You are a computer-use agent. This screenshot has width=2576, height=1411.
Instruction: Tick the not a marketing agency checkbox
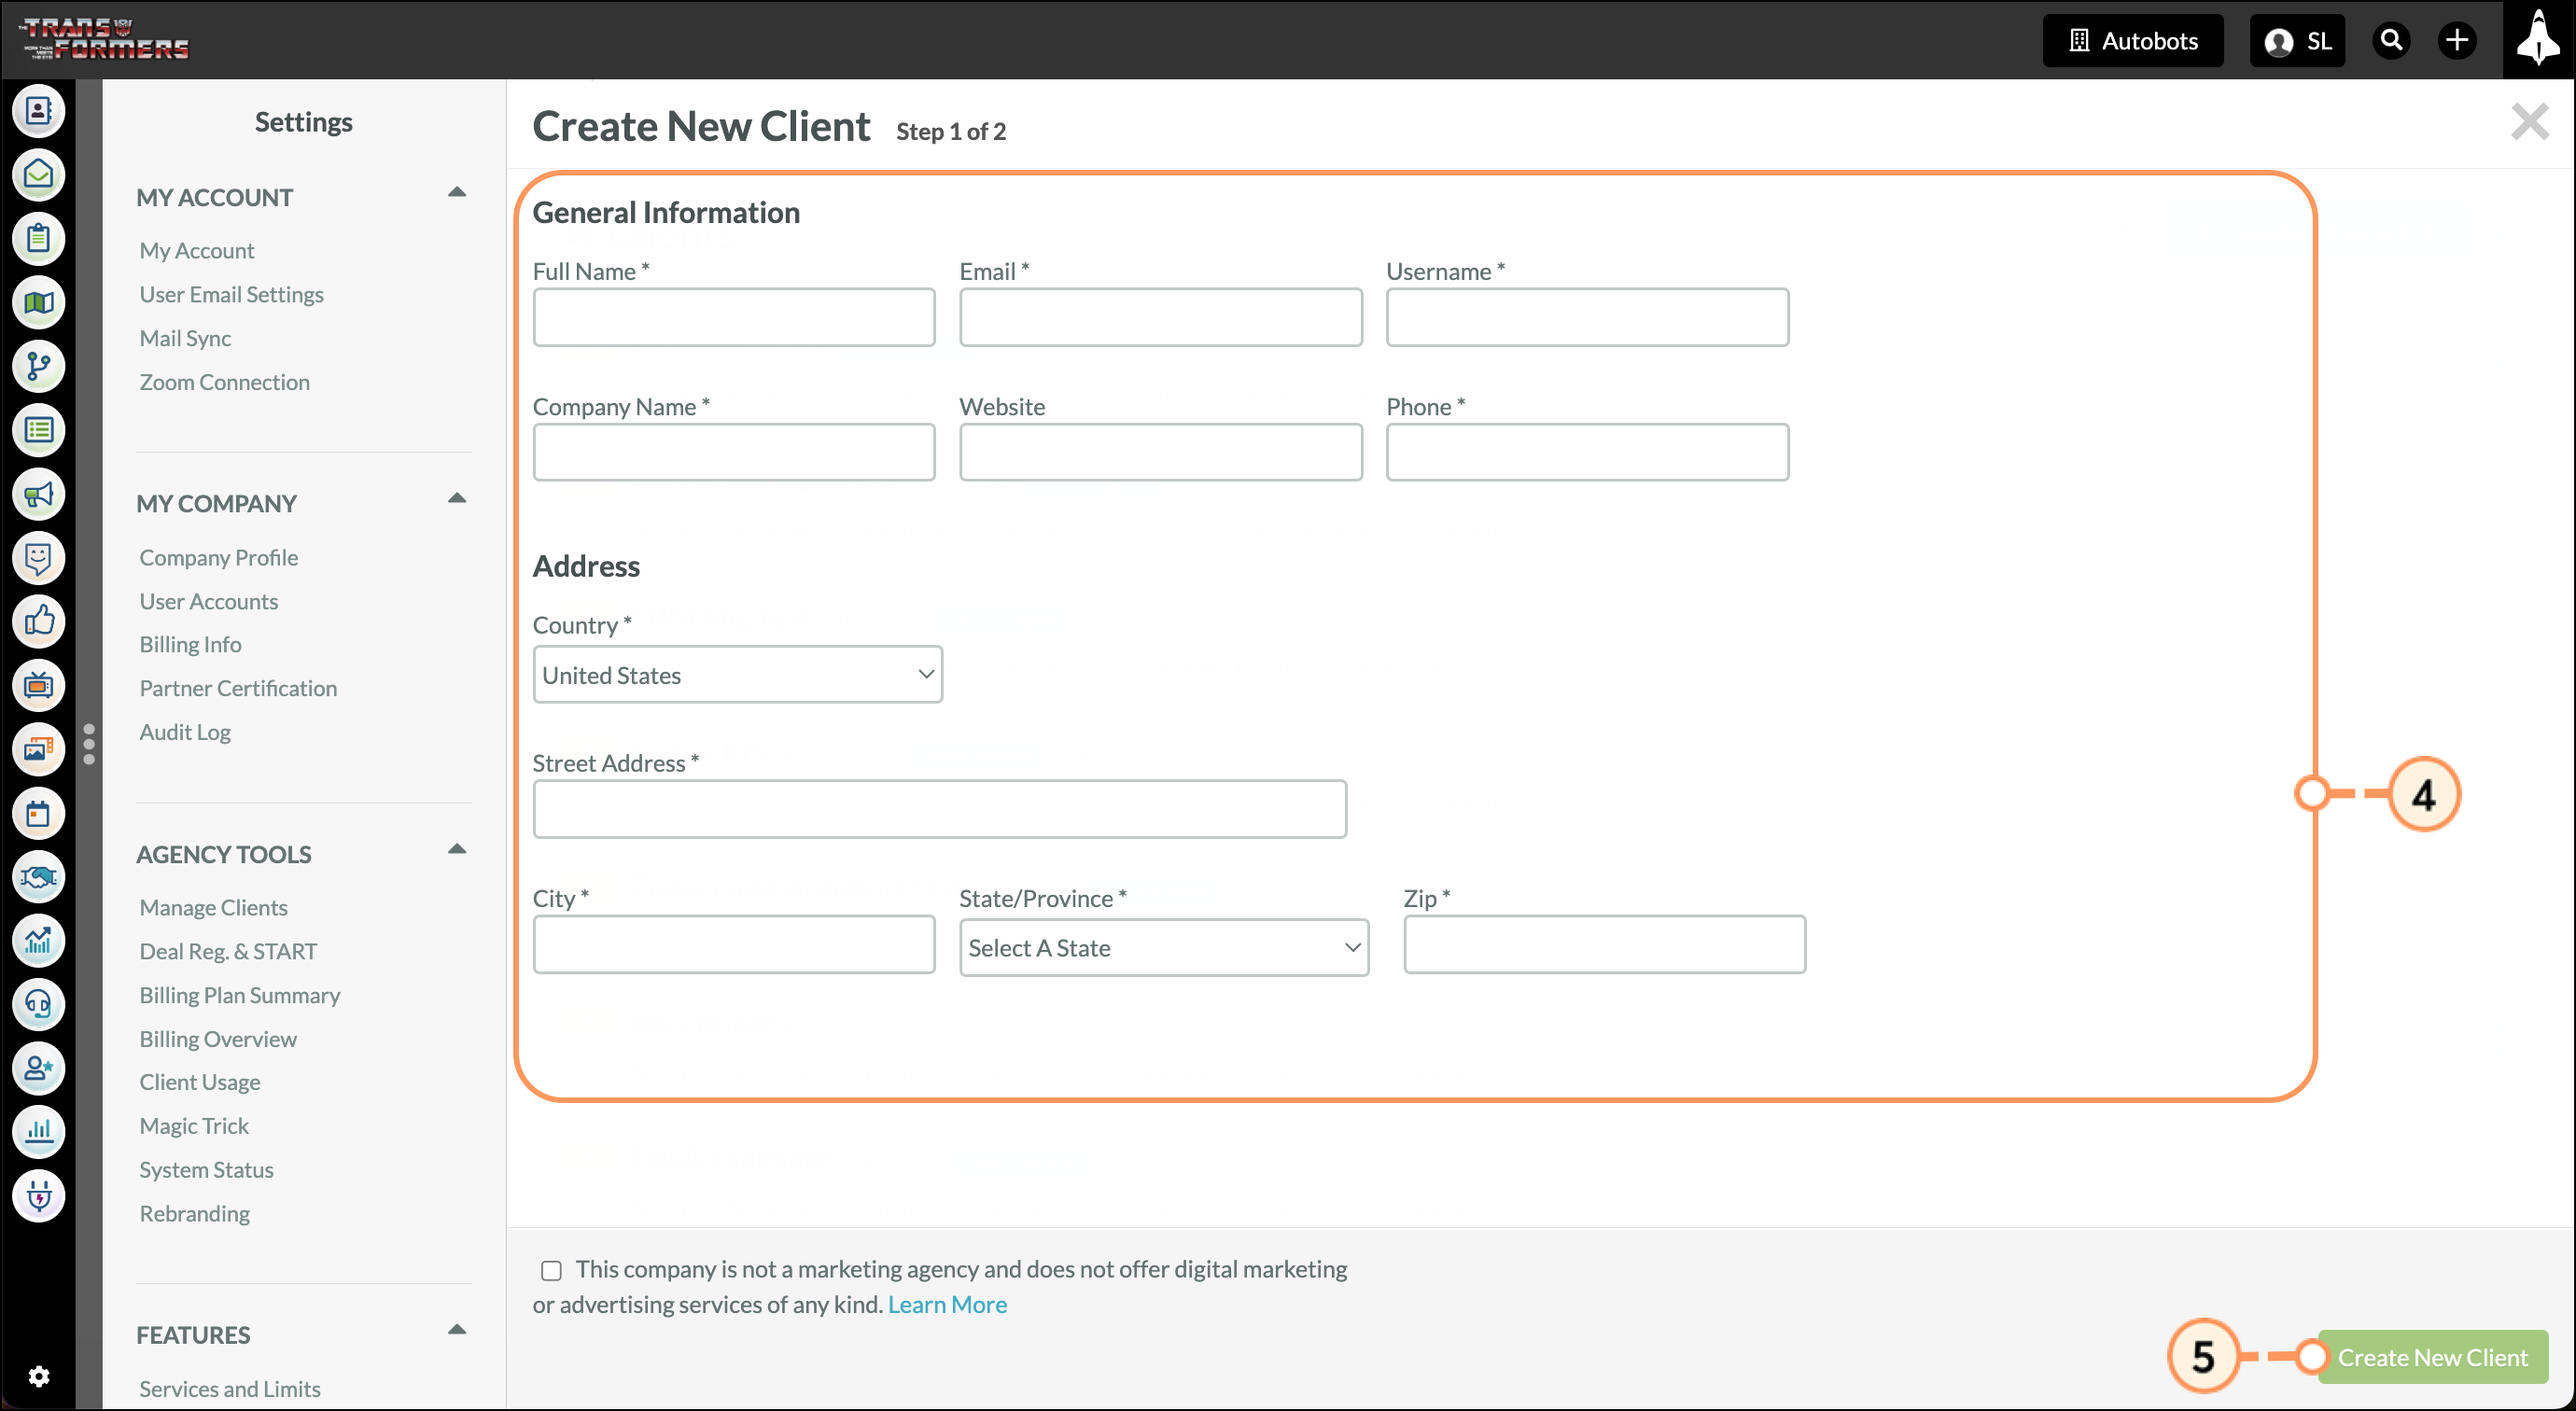551,1270
